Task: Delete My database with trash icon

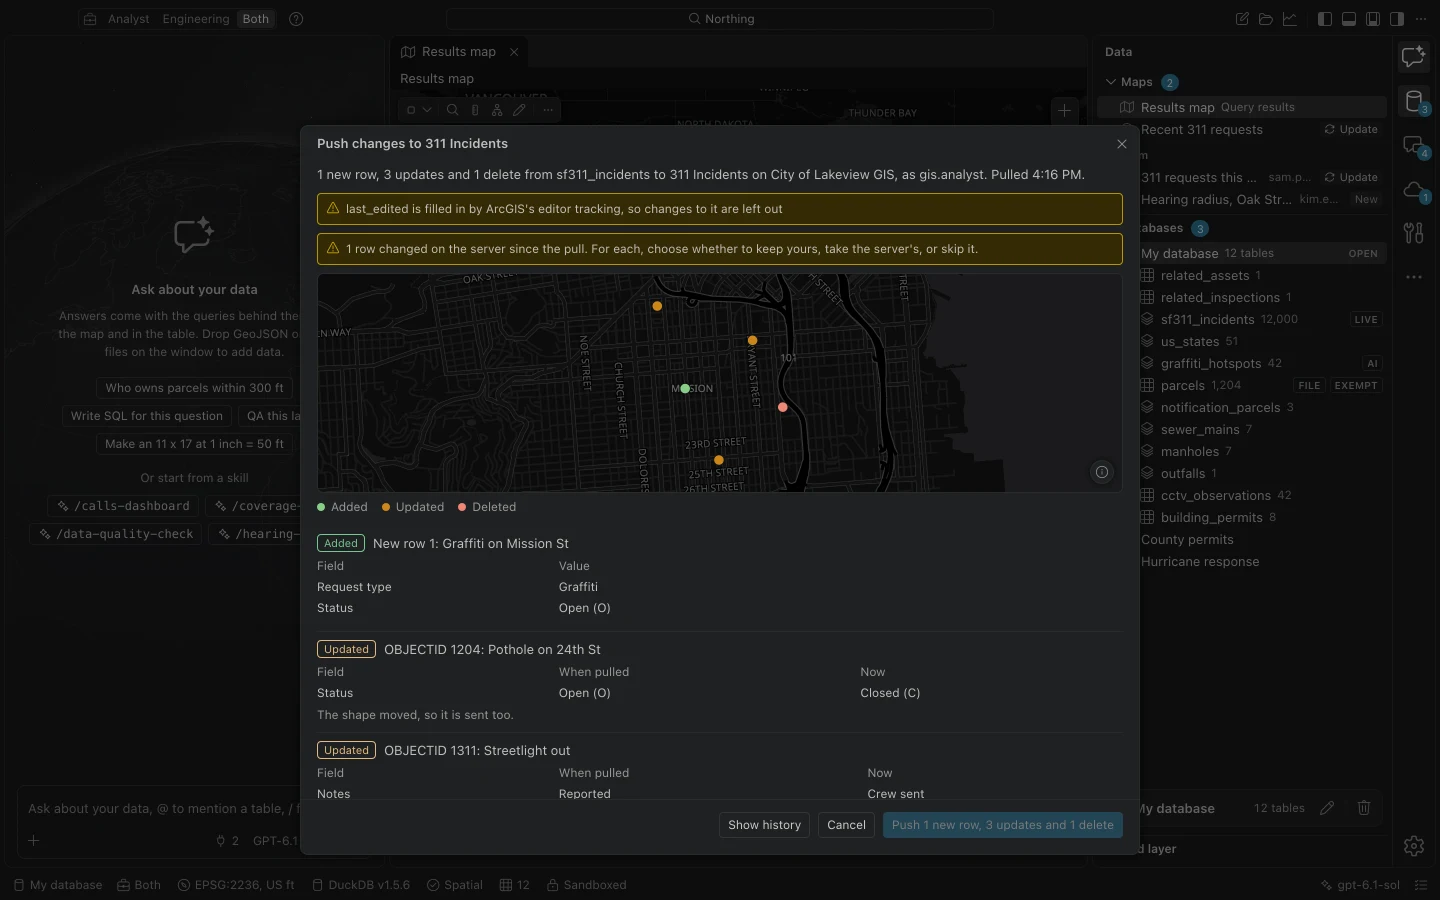Action: coord(1364,808)
